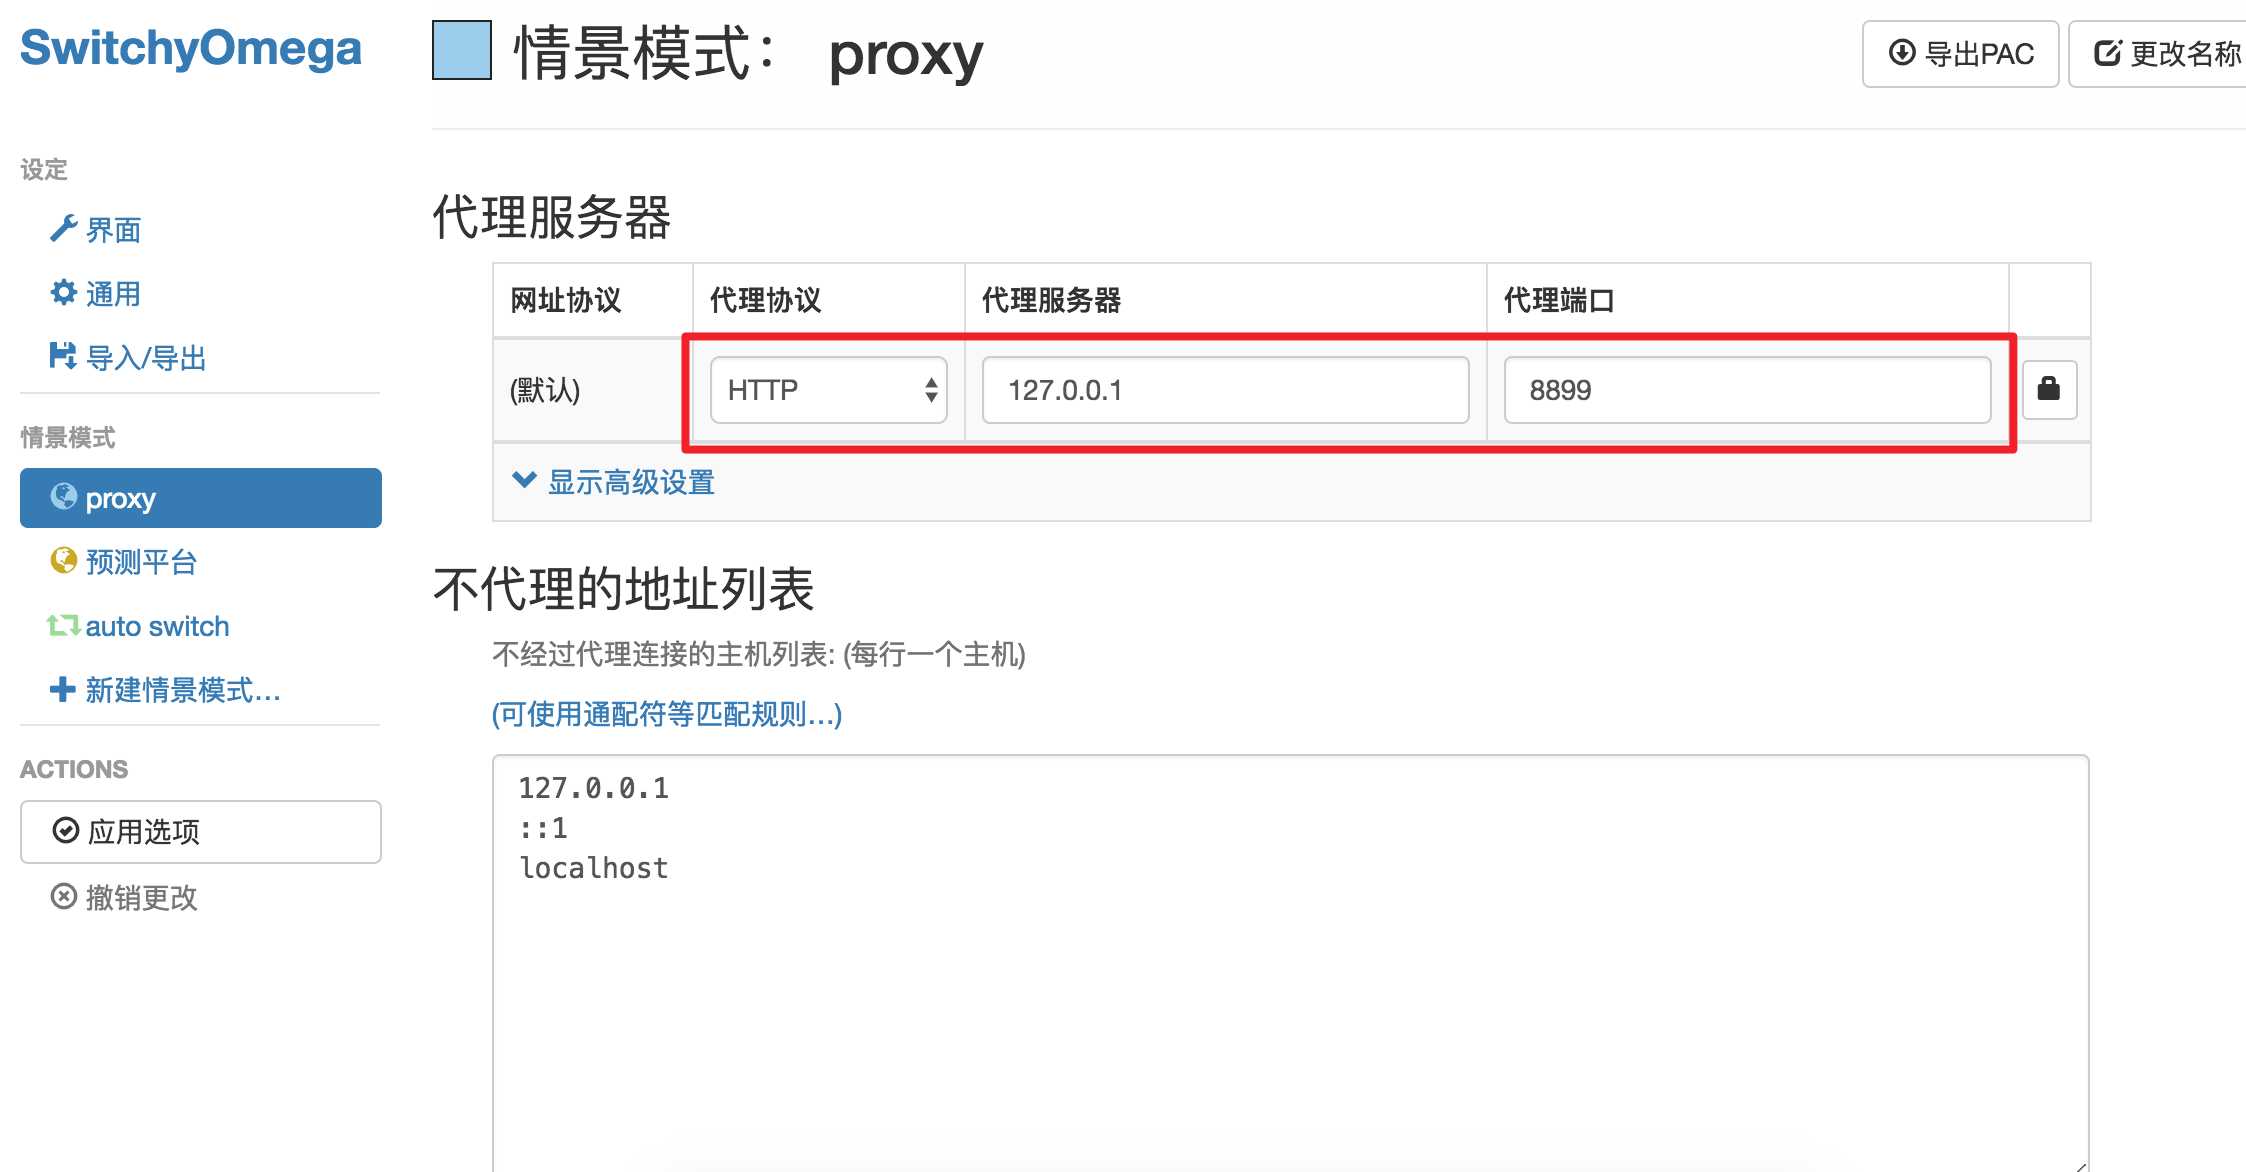Click the lock authentication icon button

2049,389
